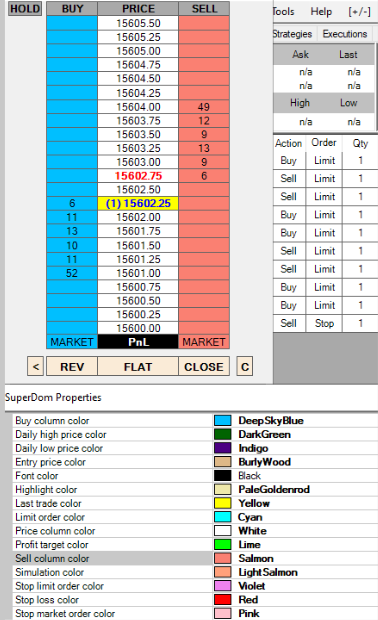
Task: Switch to the Executions tab
Action: click(x=345, y=34)
